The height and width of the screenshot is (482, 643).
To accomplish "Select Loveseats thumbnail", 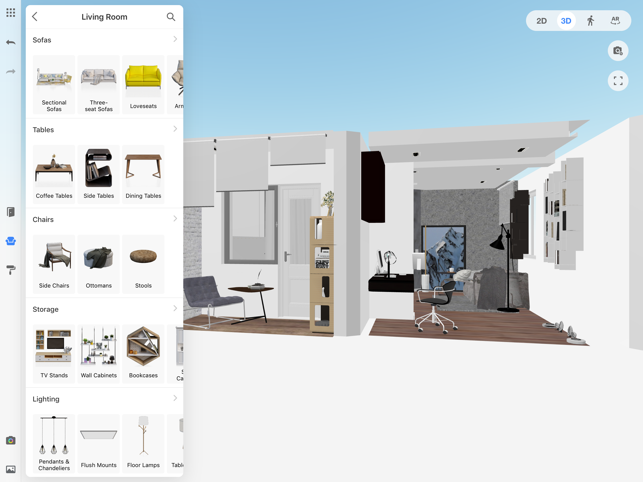I will 143,84.
